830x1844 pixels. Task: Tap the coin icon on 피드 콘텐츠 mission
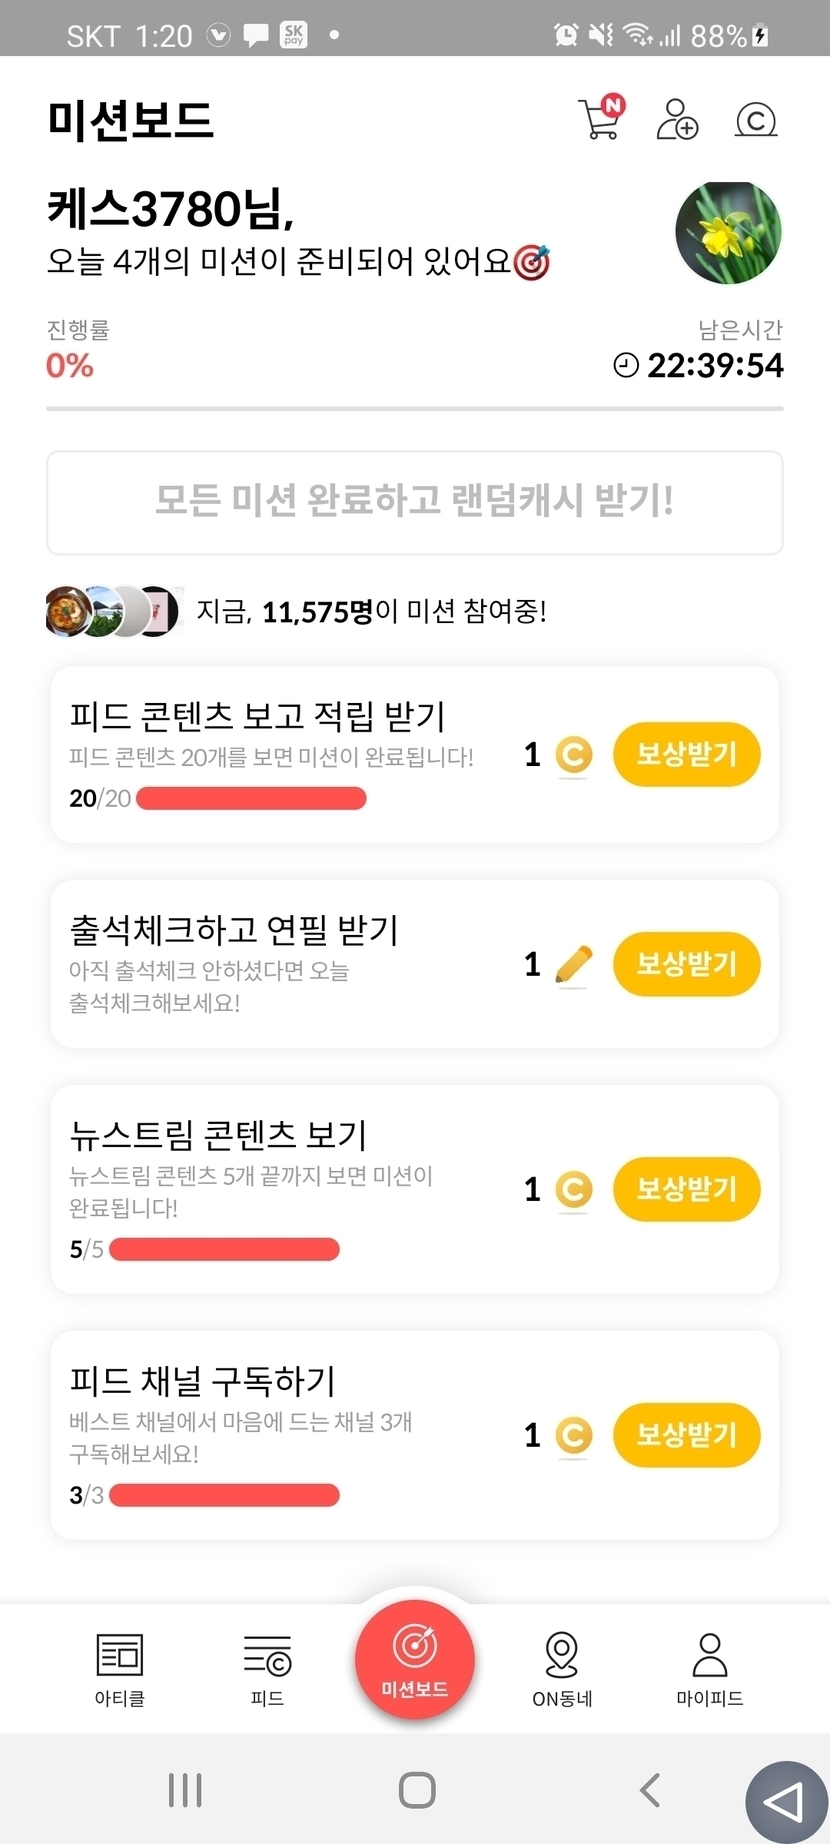(573, 755)
